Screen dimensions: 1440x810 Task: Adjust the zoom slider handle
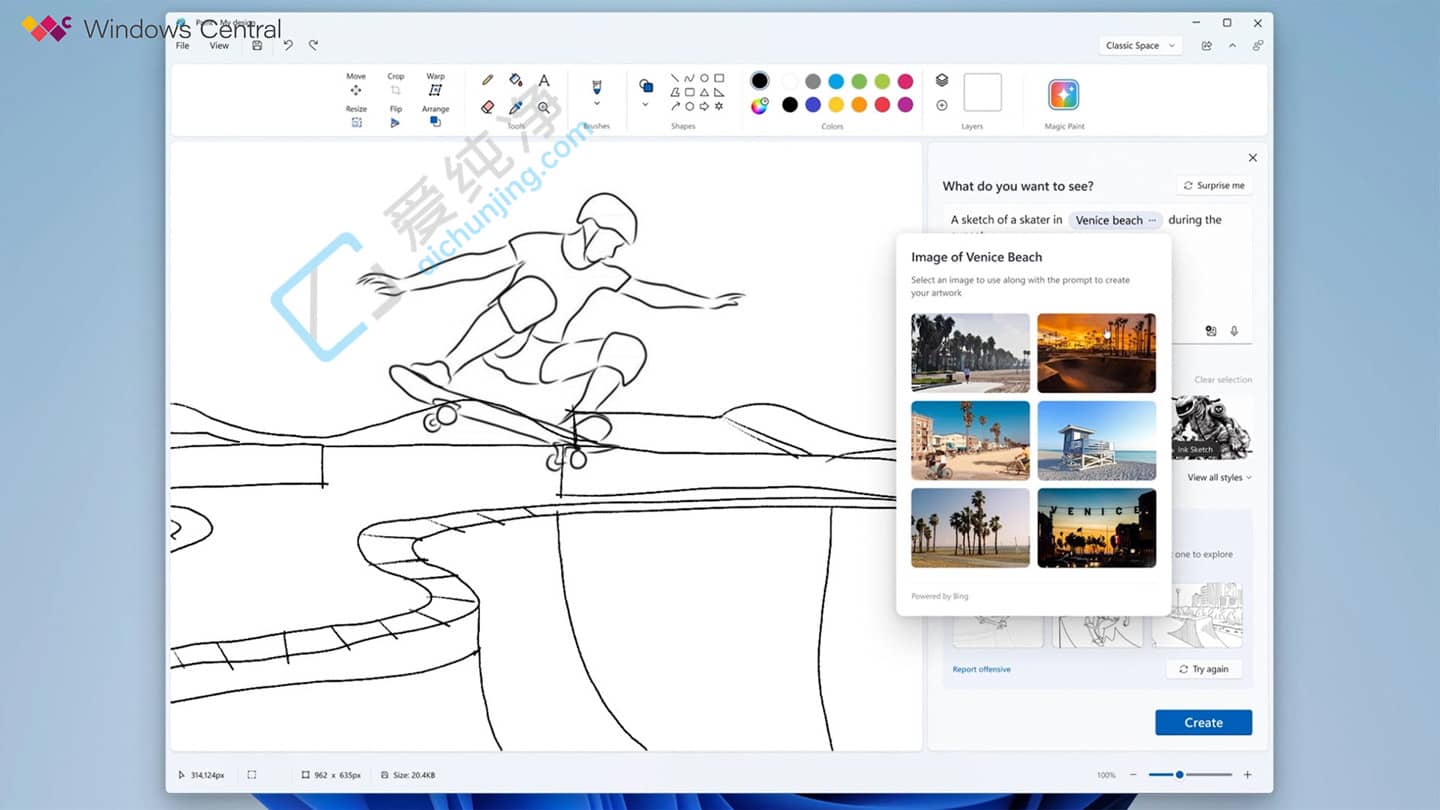pyautogui.click(x=1180, y=775)
